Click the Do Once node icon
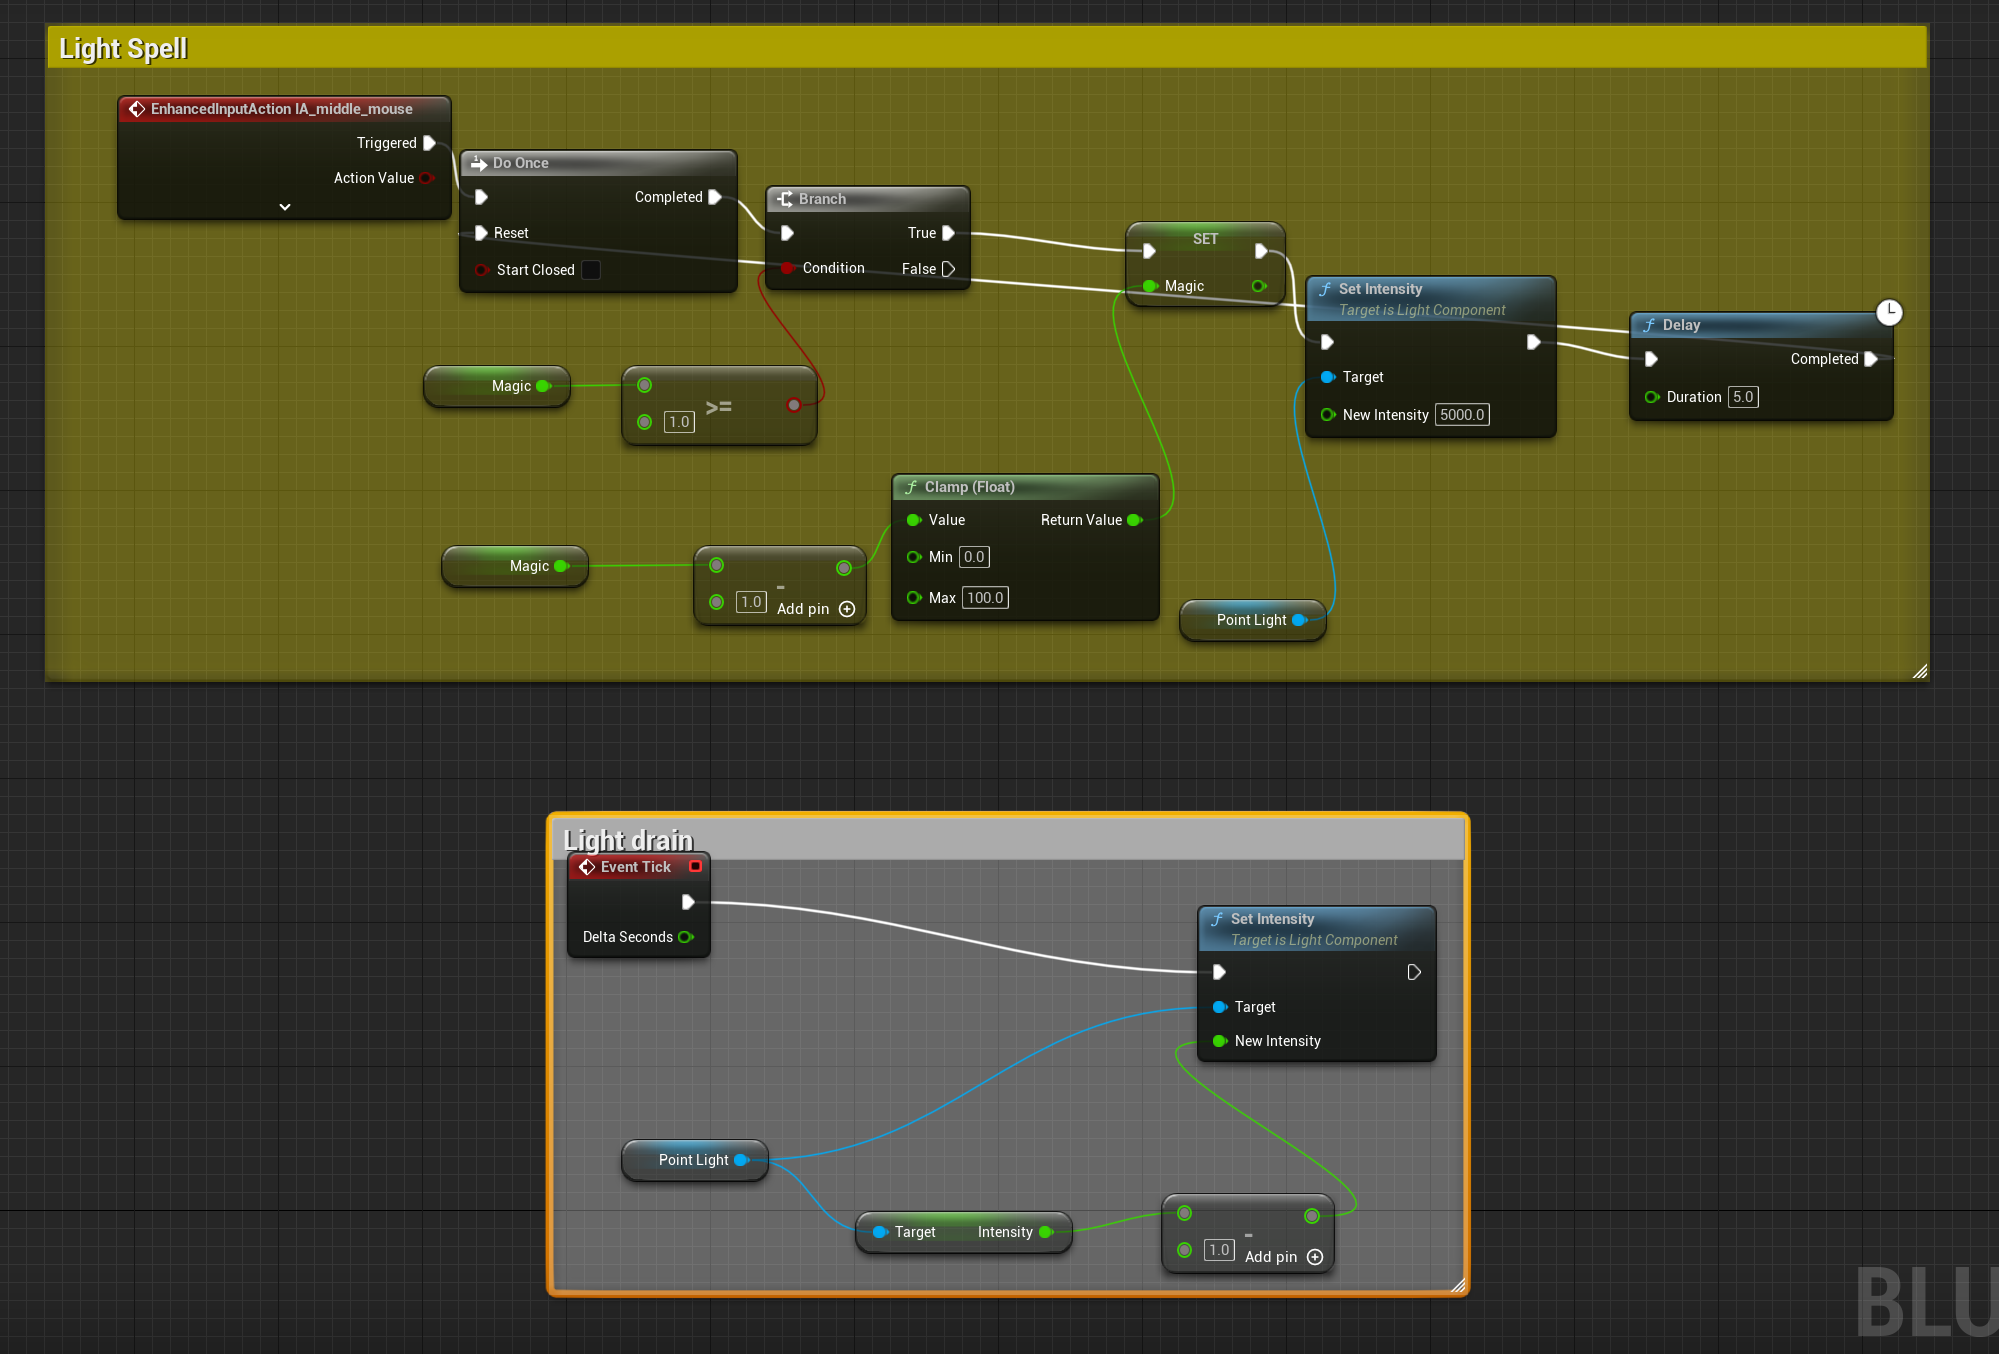The height and width of the screenshot is (1354, 1999). [479, 163]
